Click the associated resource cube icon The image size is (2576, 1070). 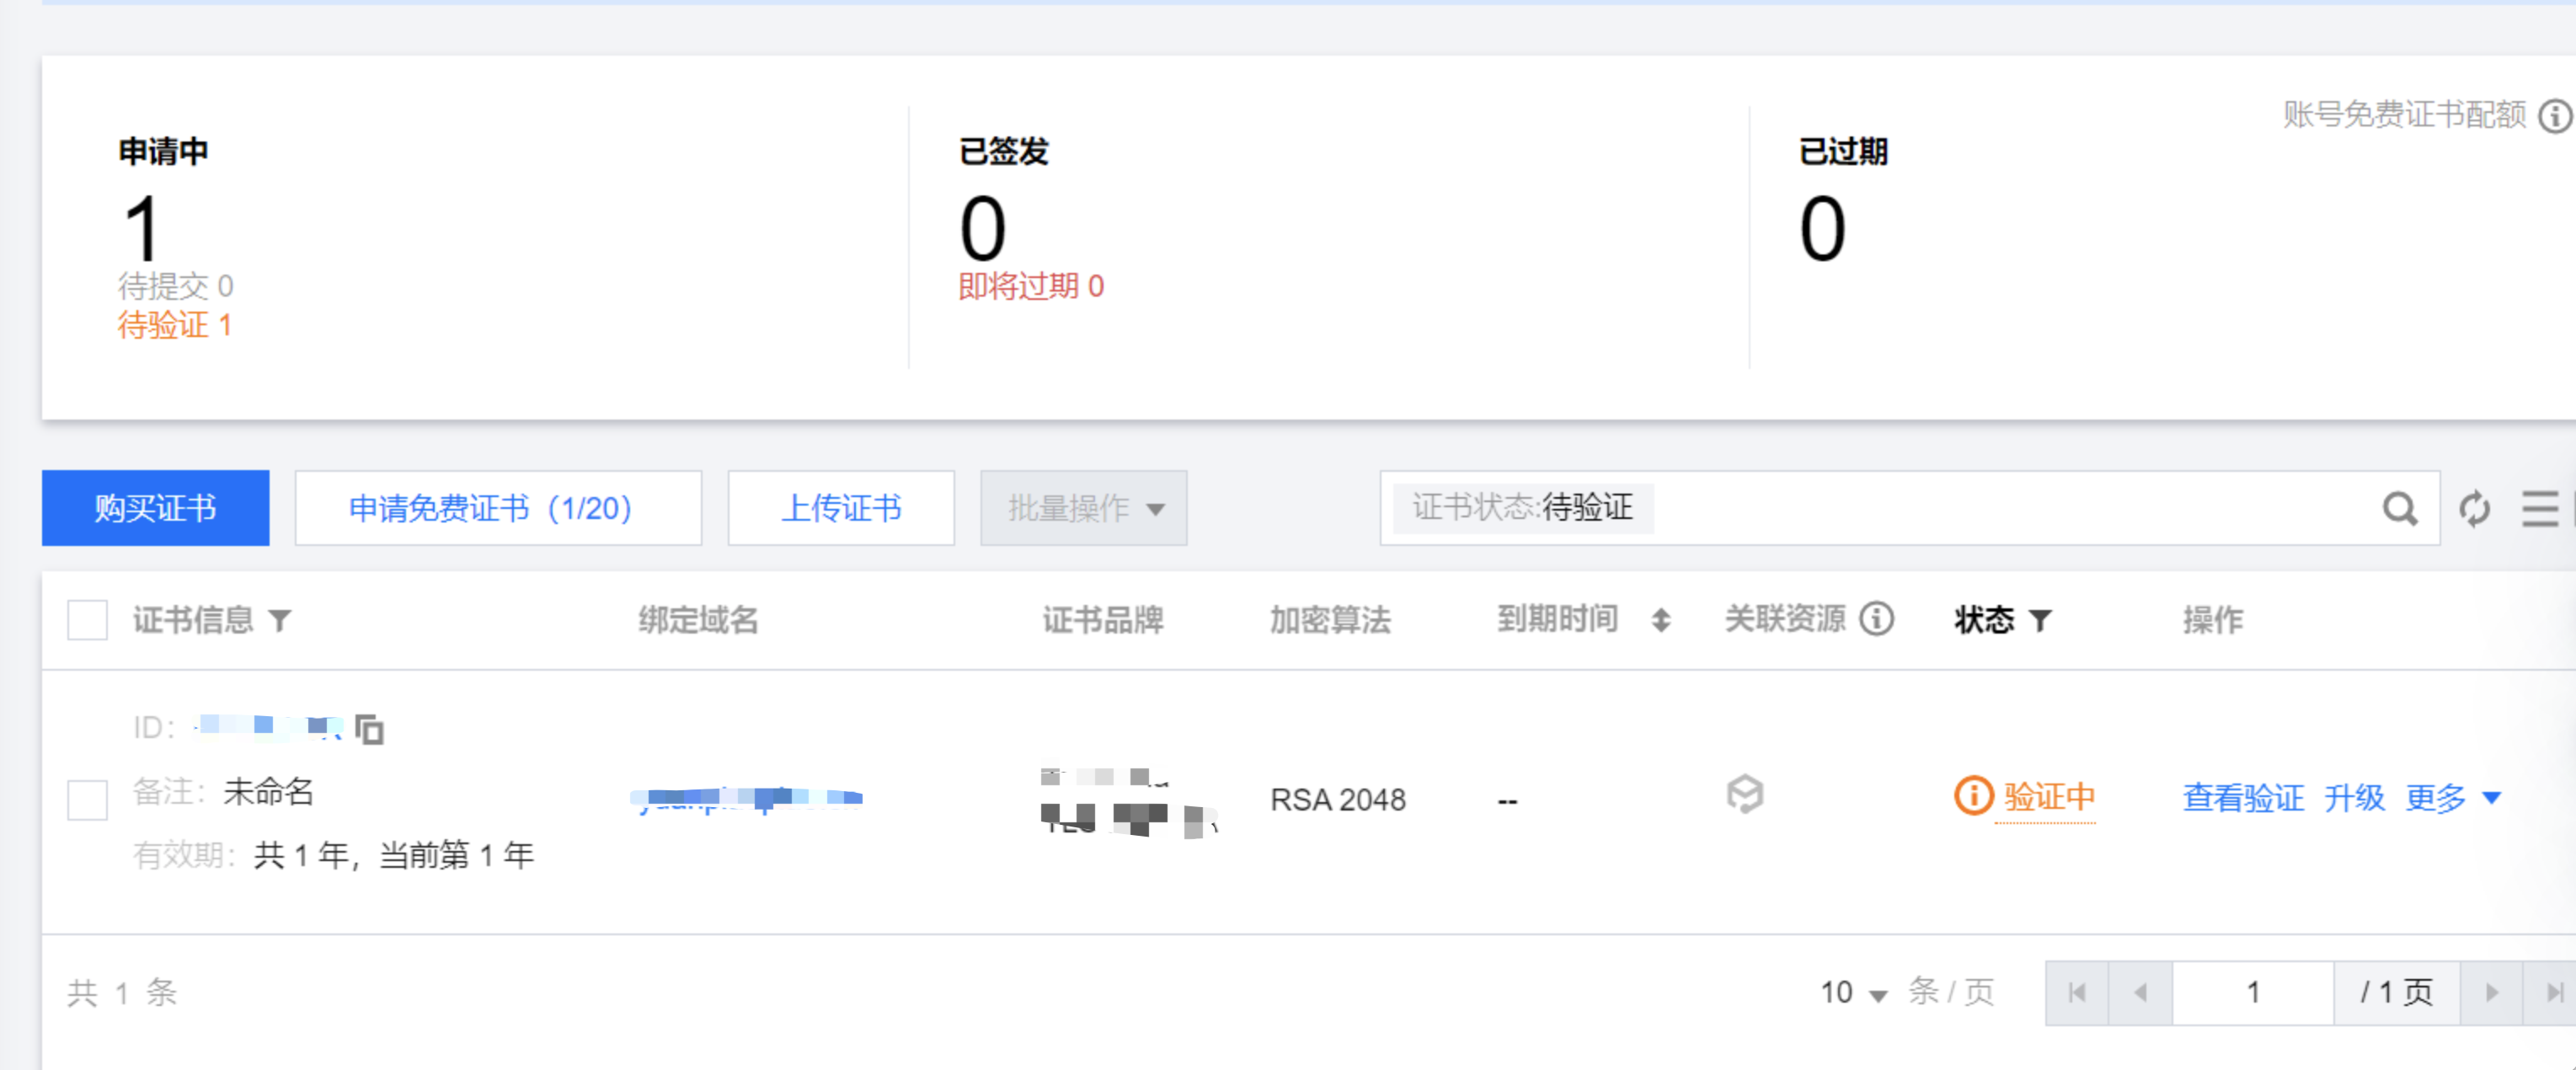(1745, 795)
